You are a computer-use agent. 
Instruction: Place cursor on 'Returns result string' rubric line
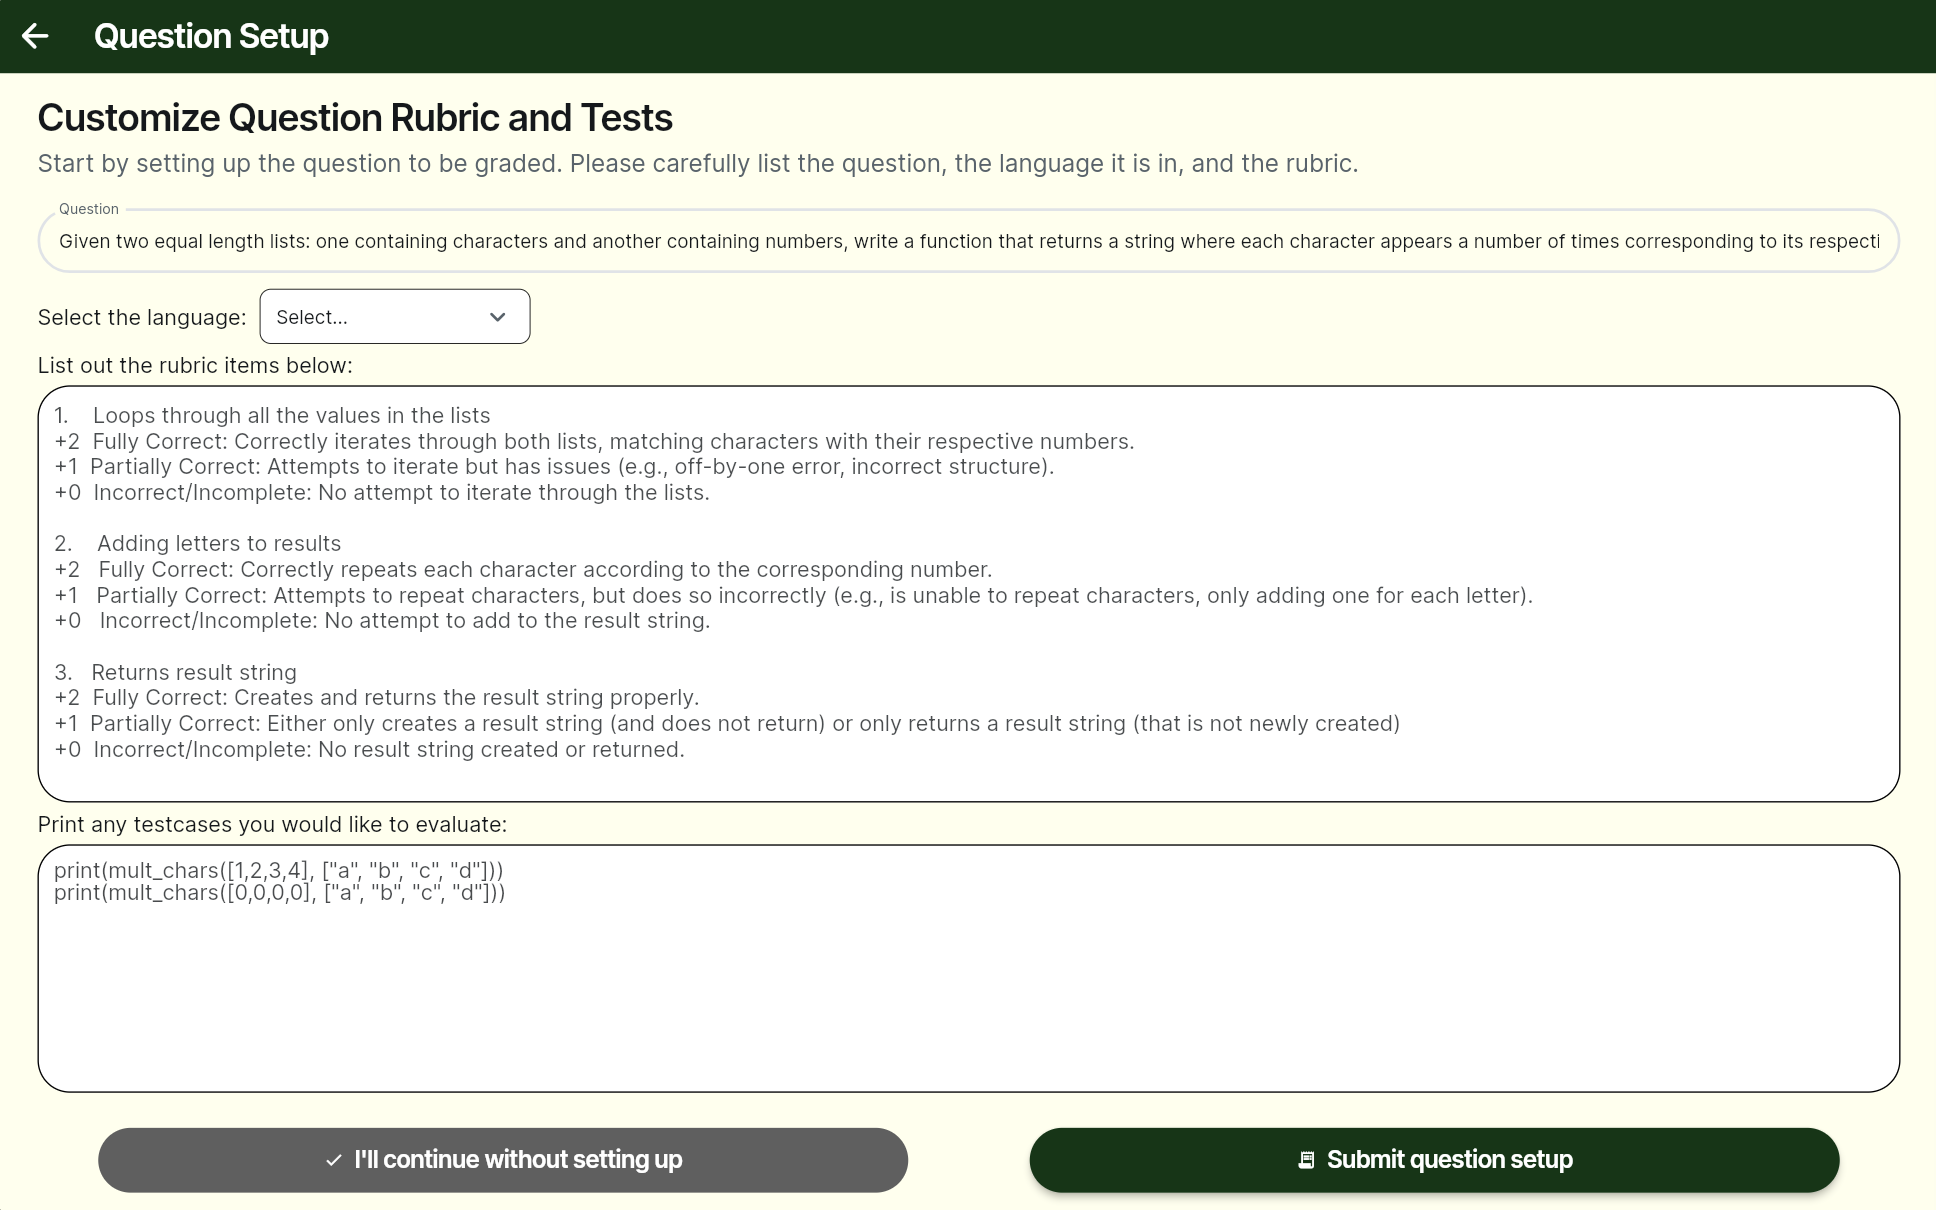(x=193, y=672)
